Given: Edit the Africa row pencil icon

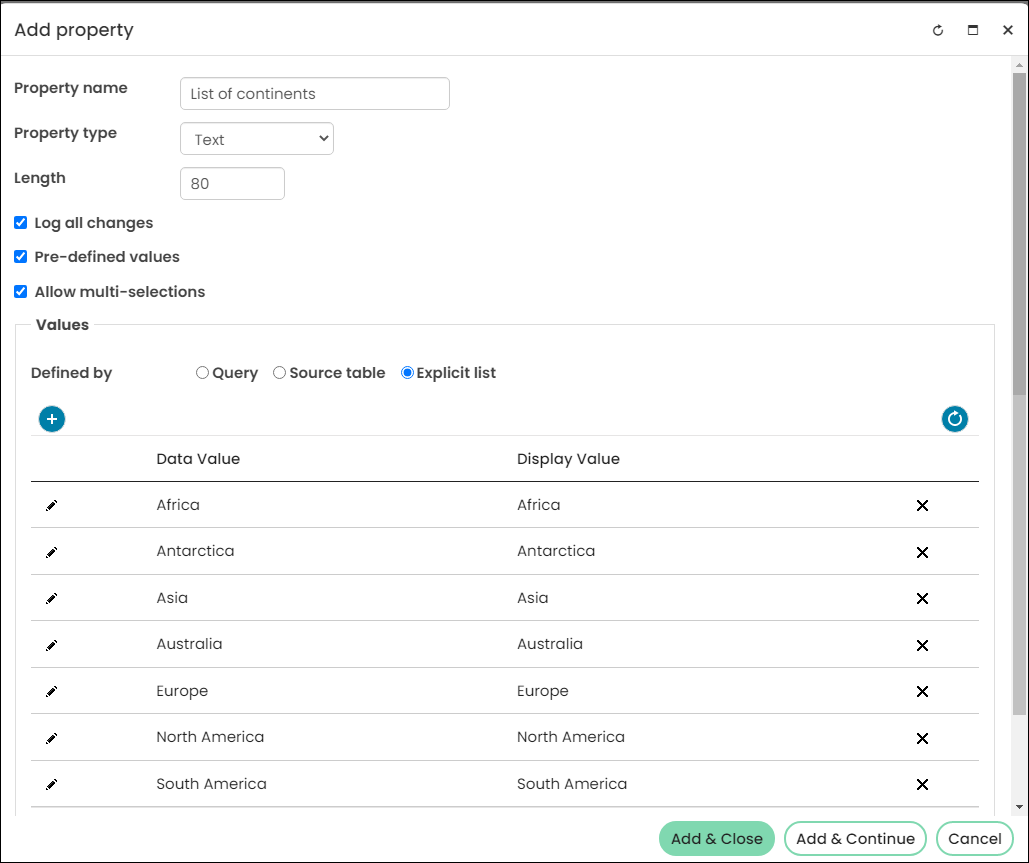Looking at the screenshot, I should [51, 505].
